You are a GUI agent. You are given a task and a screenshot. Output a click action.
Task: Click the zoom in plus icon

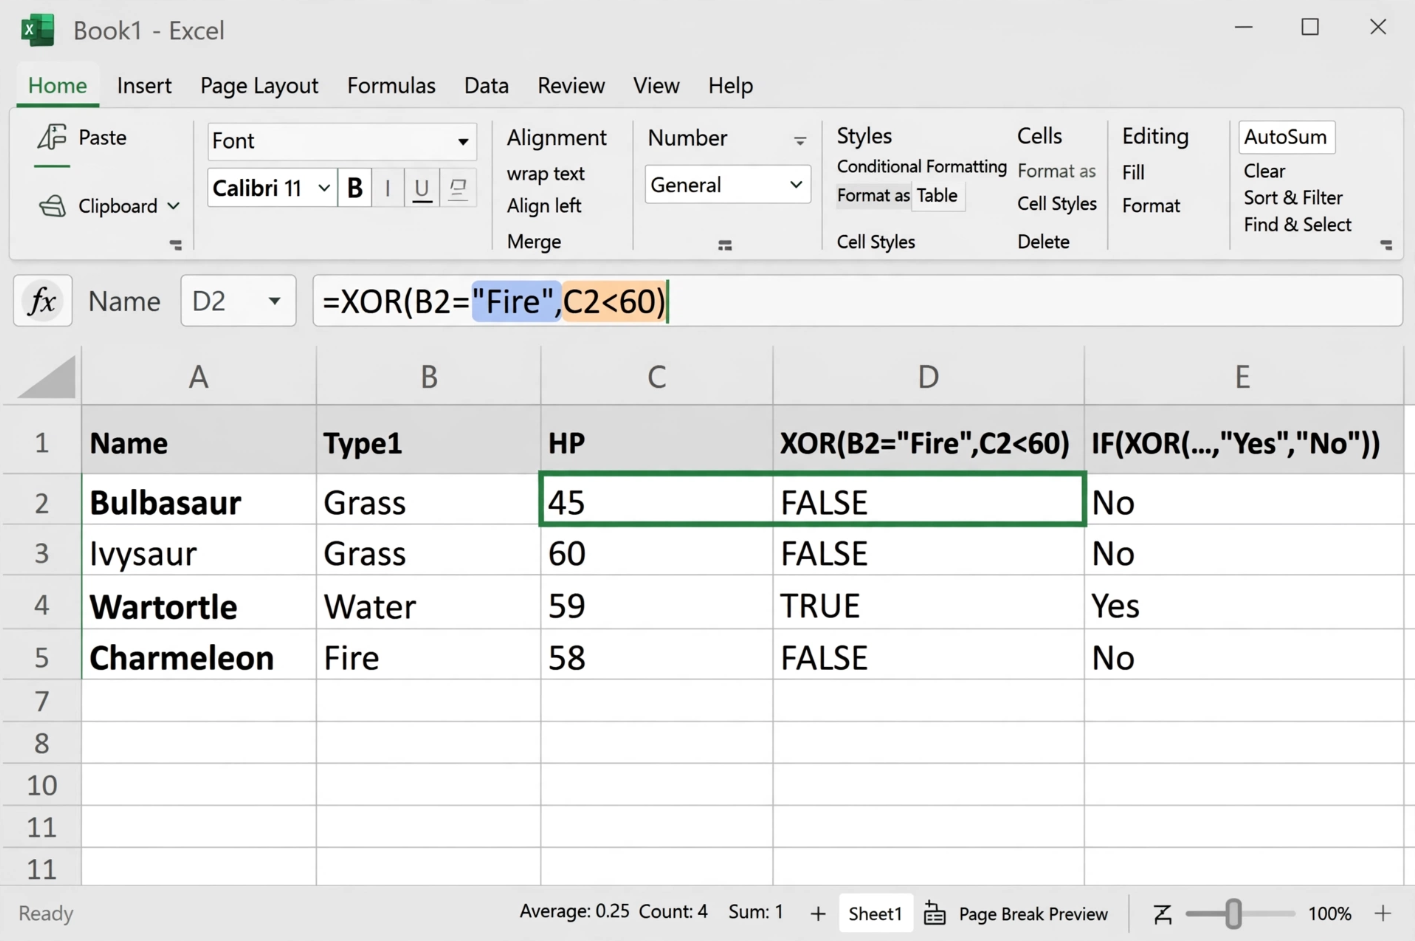pyautogui.click(x=1383, y=913)
